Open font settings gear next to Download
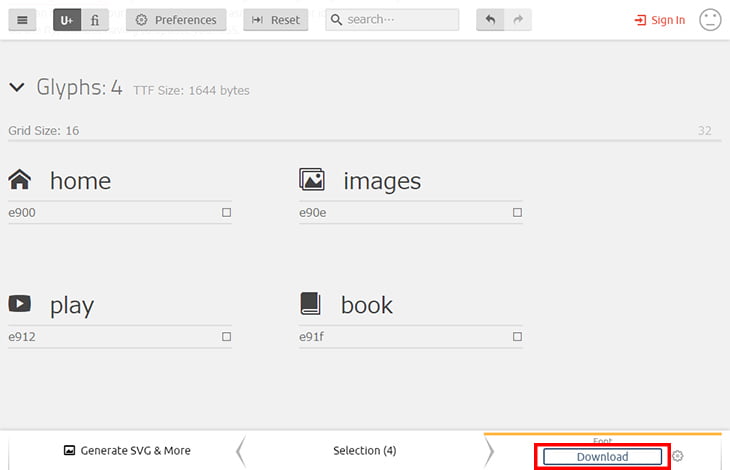Viewport: 730px width, 470px height. (x=678, y=456)
